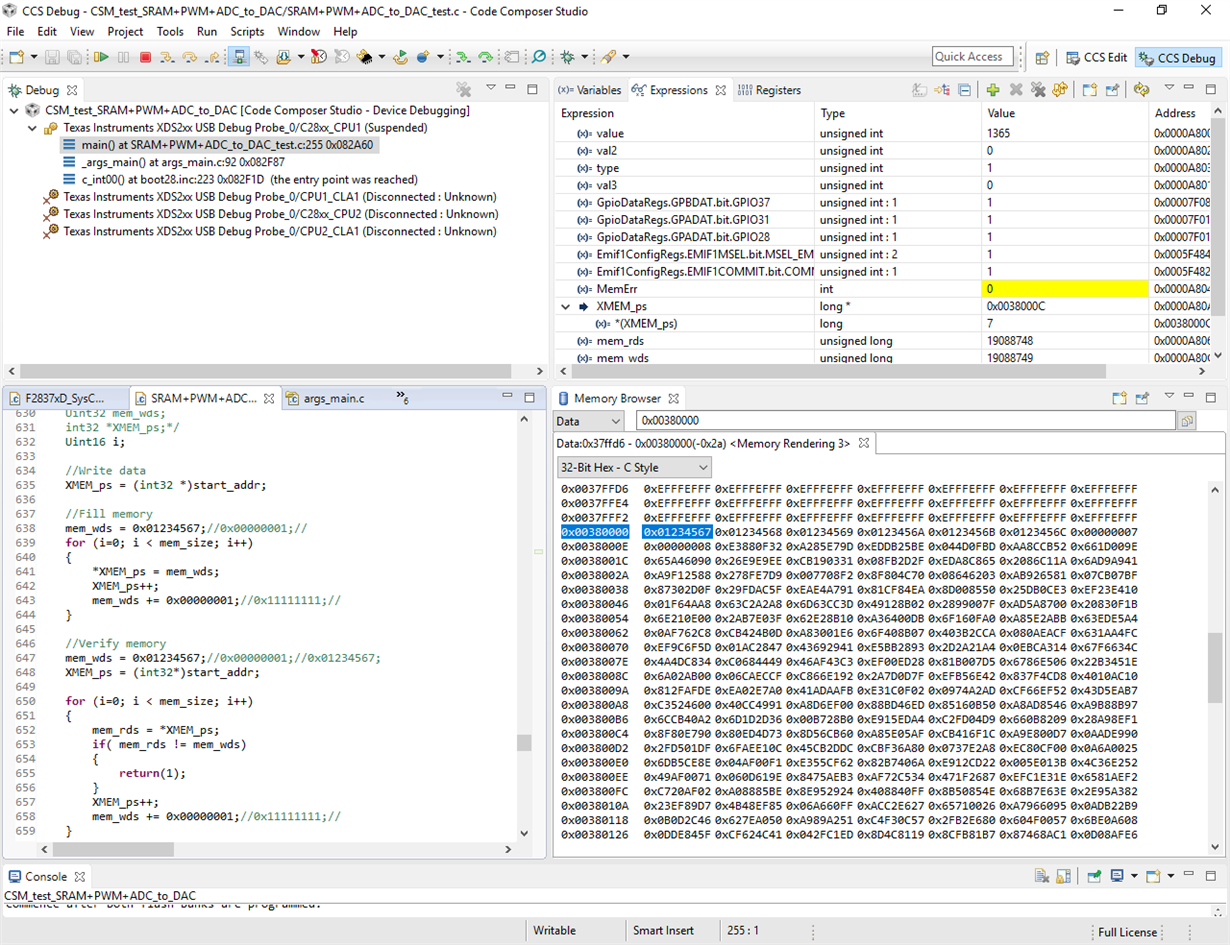This screenshot has height=945, width=1230.
Task: Click the Save toolbar icon
Action: point(54,57)
